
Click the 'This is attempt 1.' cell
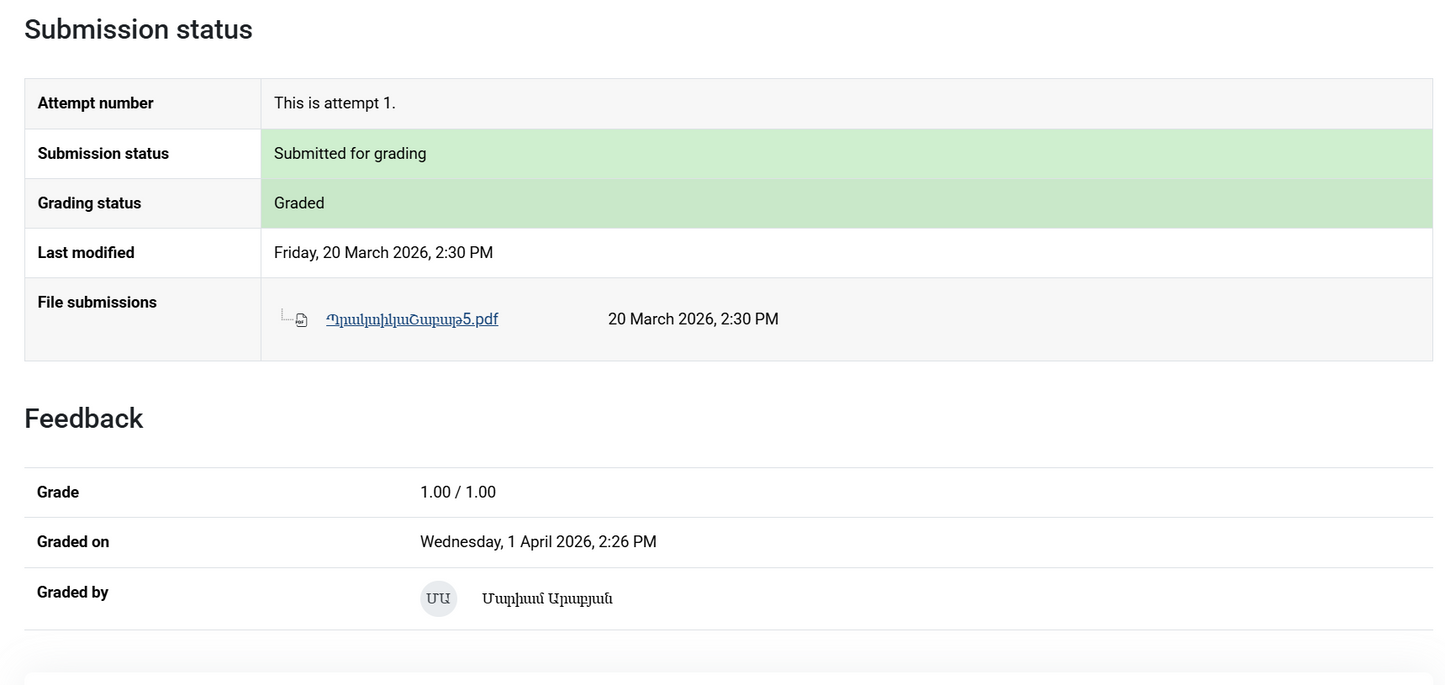pyautogui.click(x=847, y=104)
